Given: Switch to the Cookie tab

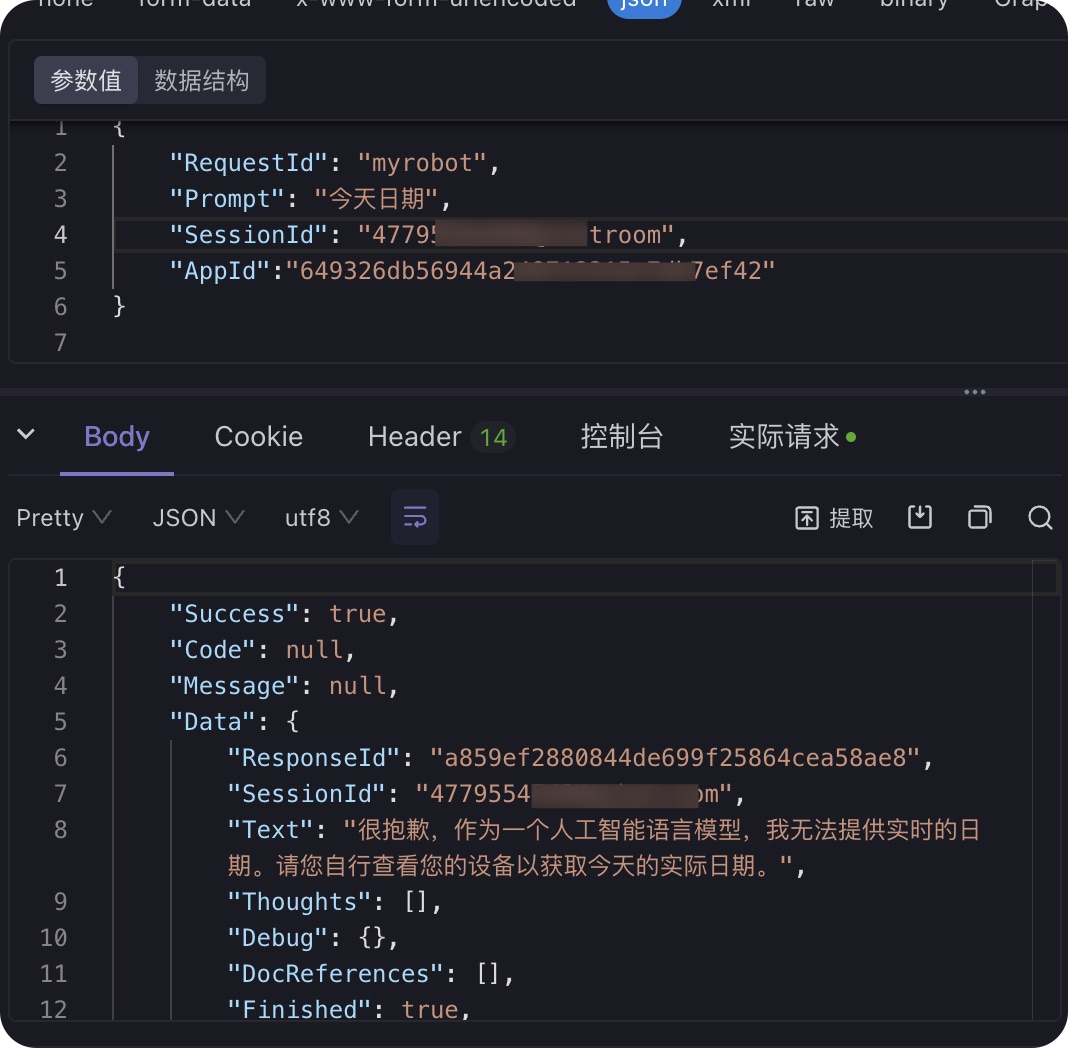Looking at the screenshot, I should click(259, 436).
